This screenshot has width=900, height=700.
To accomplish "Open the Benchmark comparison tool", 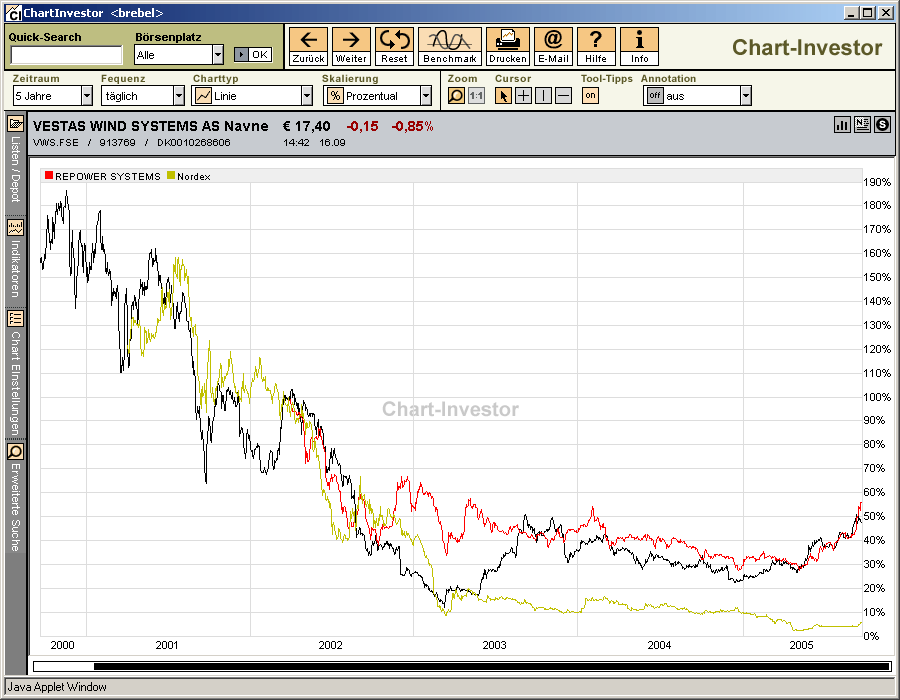I will [x=450, y=45].
